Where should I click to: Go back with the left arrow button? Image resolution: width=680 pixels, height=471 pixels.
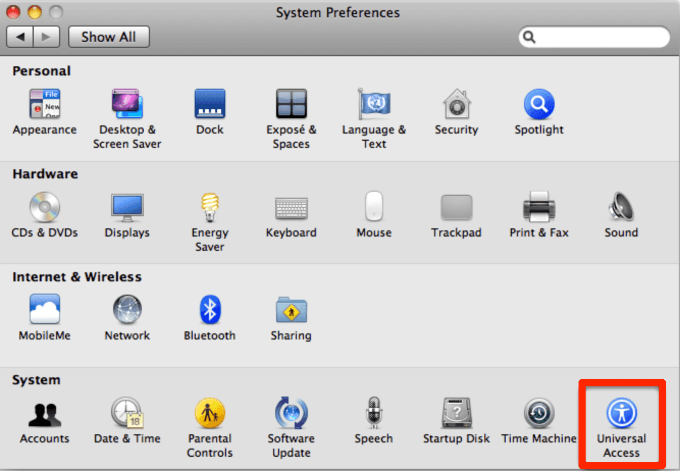coord(20,37)
